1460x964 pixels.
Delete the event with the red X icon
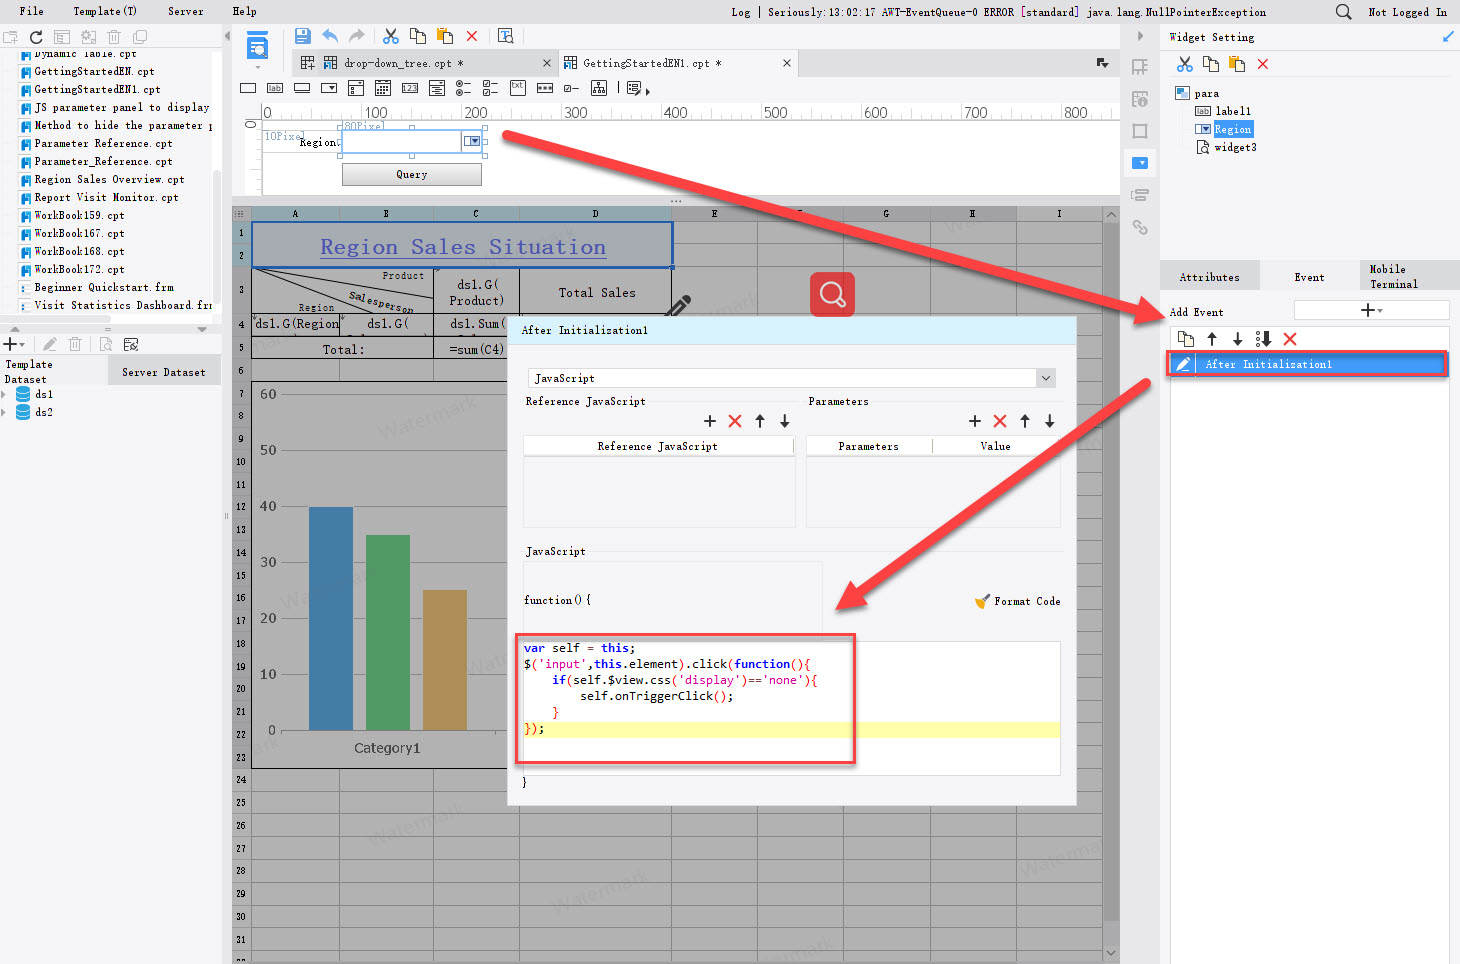coord(1290,339)
